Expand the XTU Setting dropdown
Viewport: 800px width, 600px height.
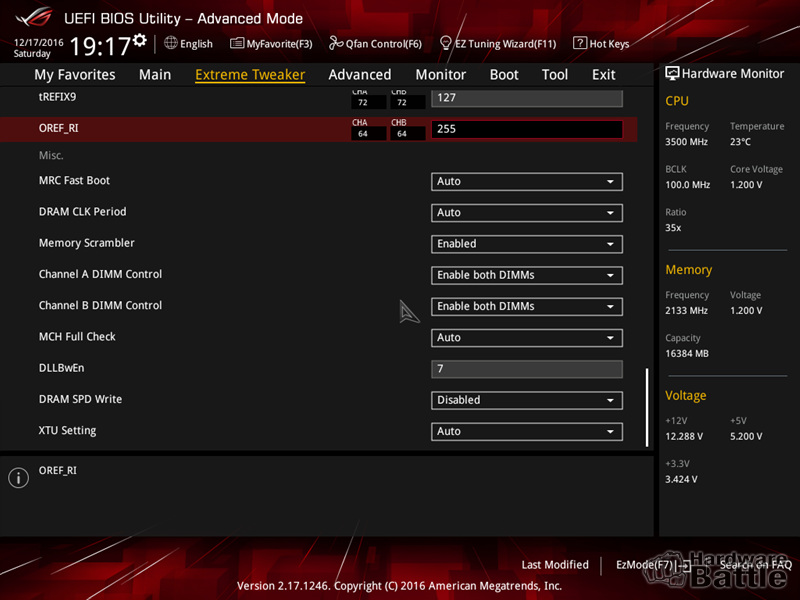click(527, 432)
